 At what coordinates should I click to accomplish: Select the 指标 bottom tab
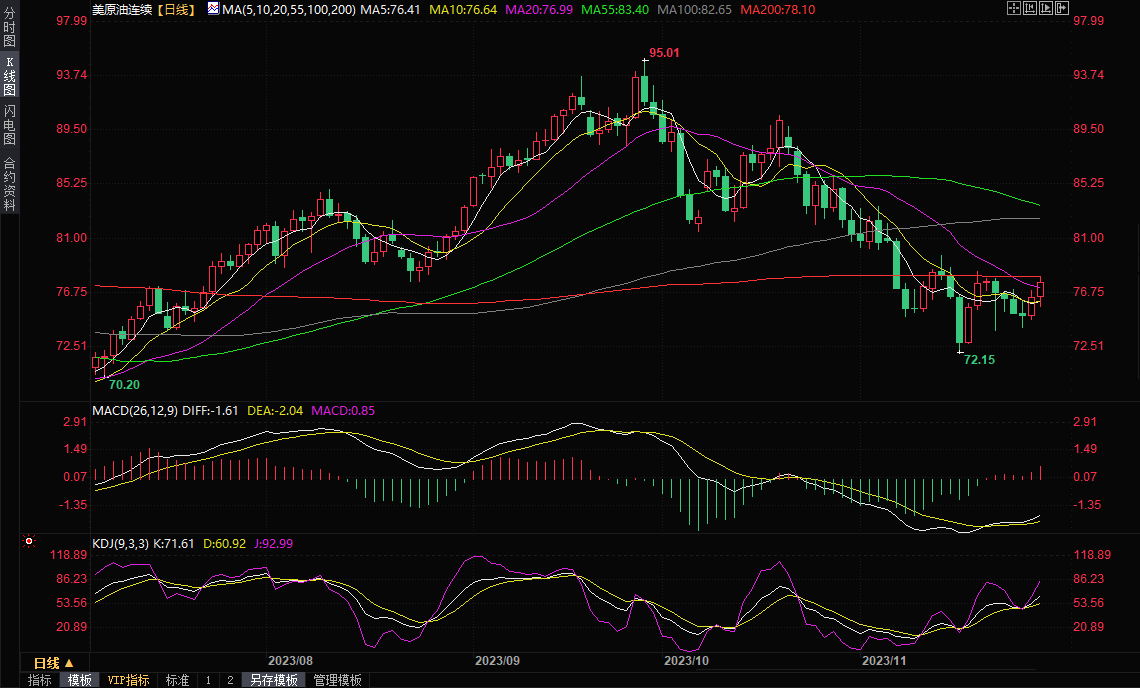pyautogui.click(x=40, y=680)
